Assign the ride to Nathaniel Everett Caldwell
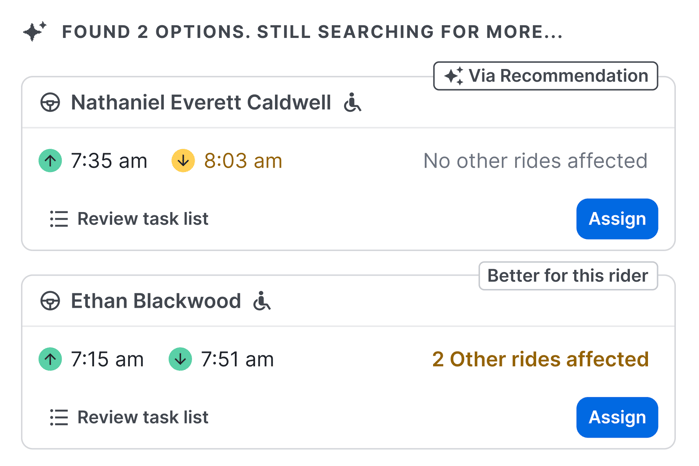 click(x=616, y=219)
